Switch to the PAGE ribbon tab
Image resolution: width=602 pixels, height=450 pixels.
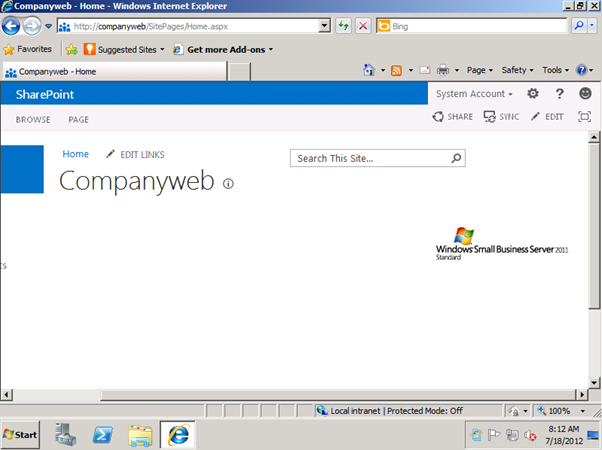[x=79, y=120]
